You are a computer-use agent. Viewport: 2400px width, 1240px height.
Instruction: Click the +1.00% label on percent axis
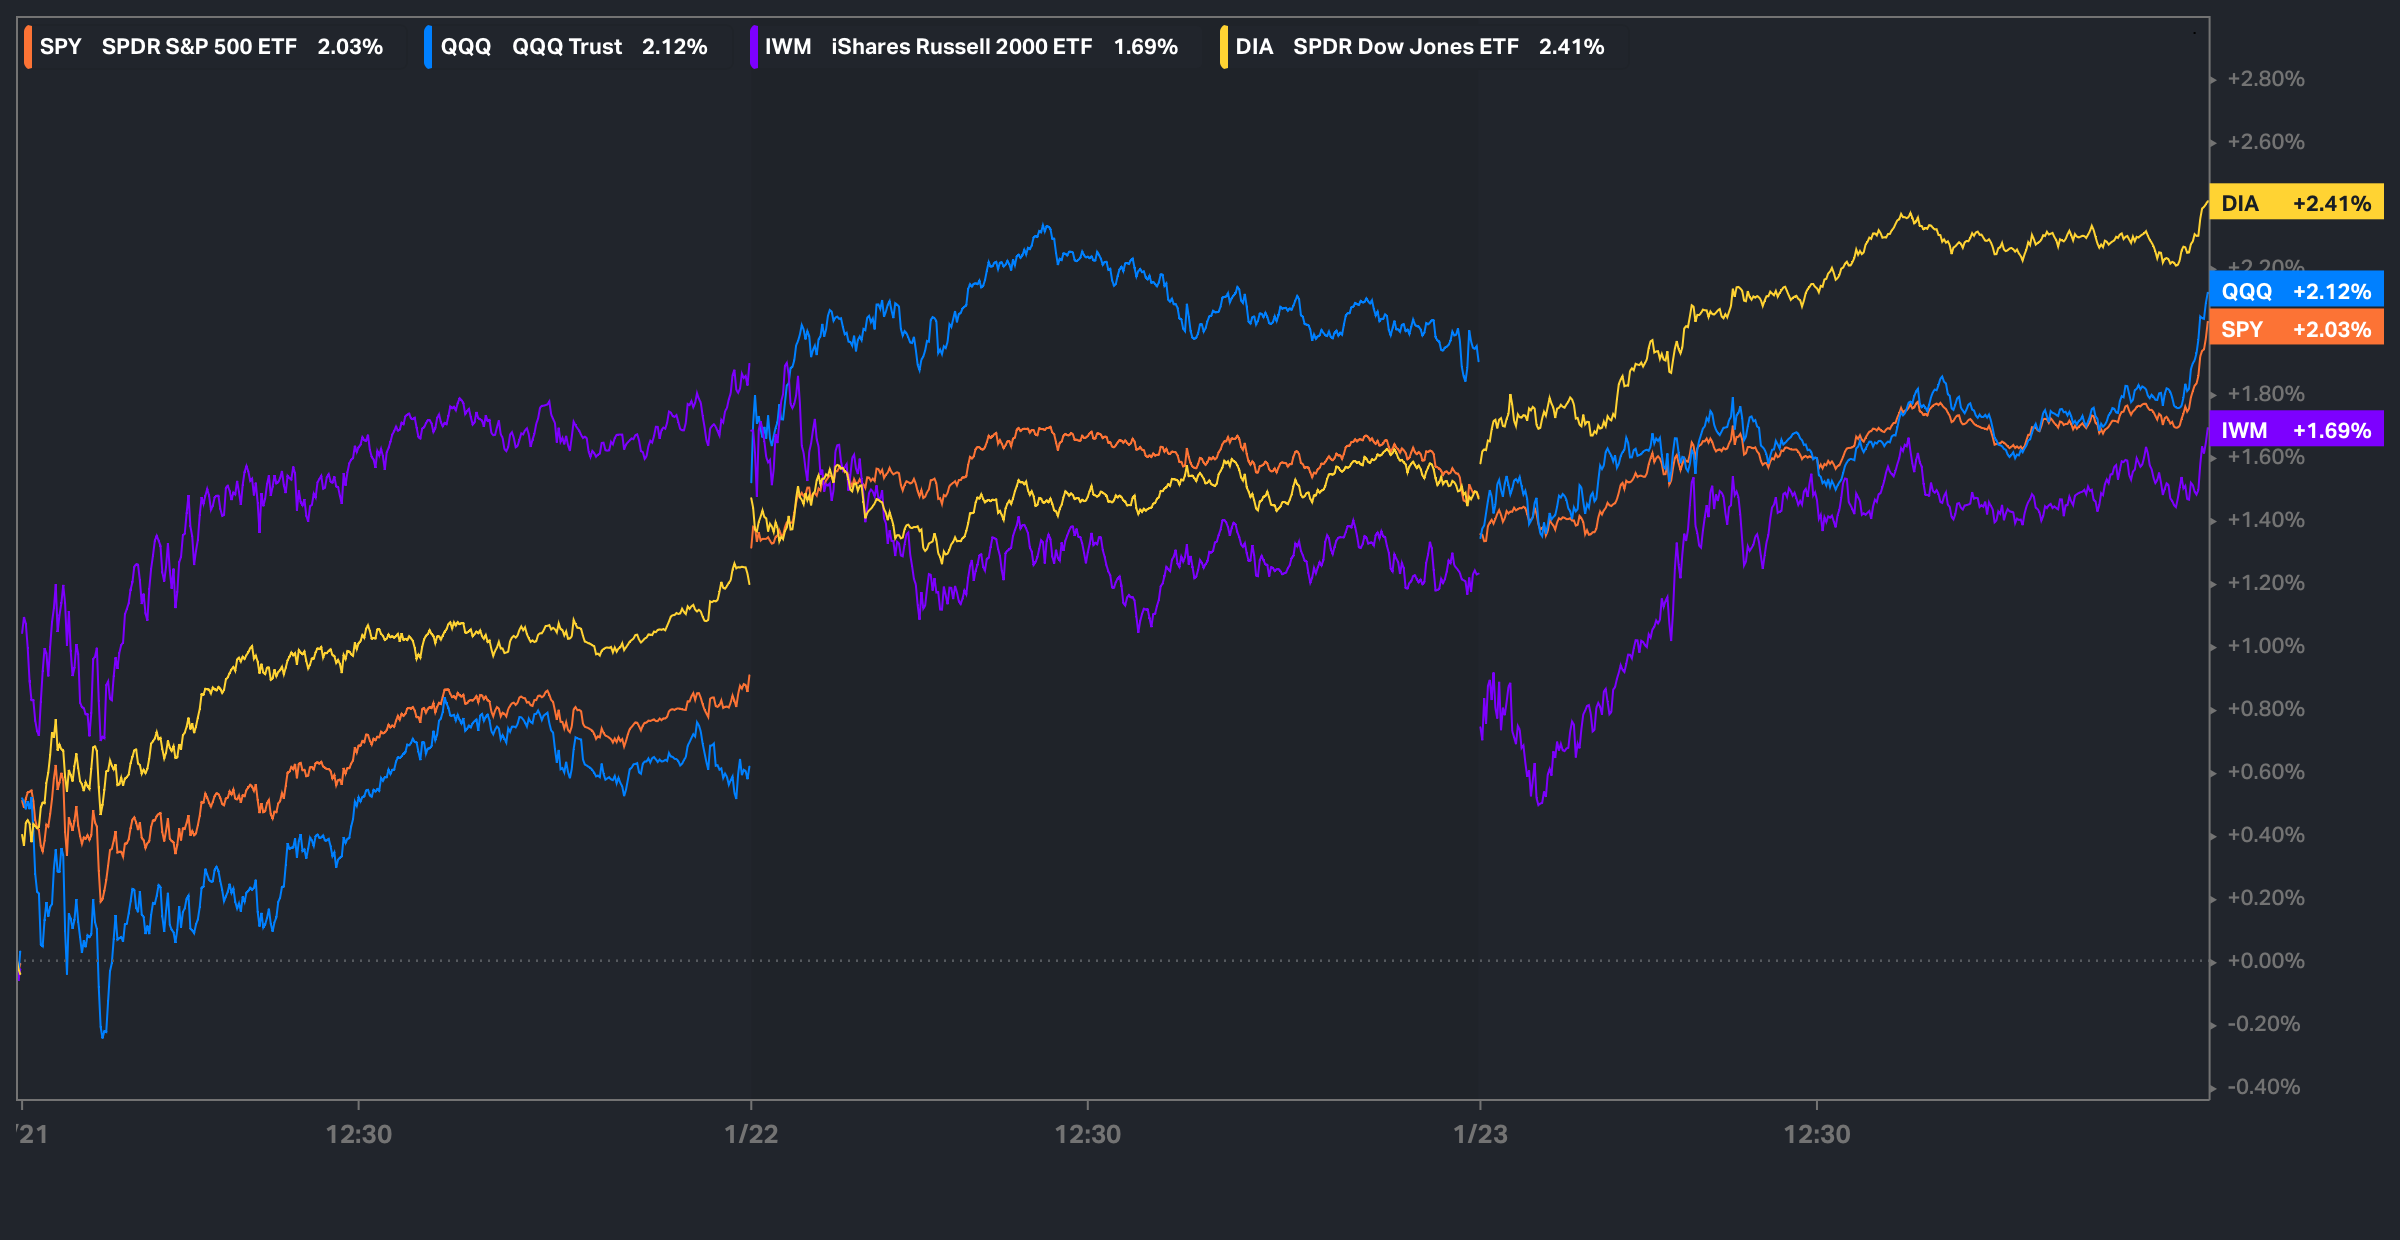click(2265, 646)
